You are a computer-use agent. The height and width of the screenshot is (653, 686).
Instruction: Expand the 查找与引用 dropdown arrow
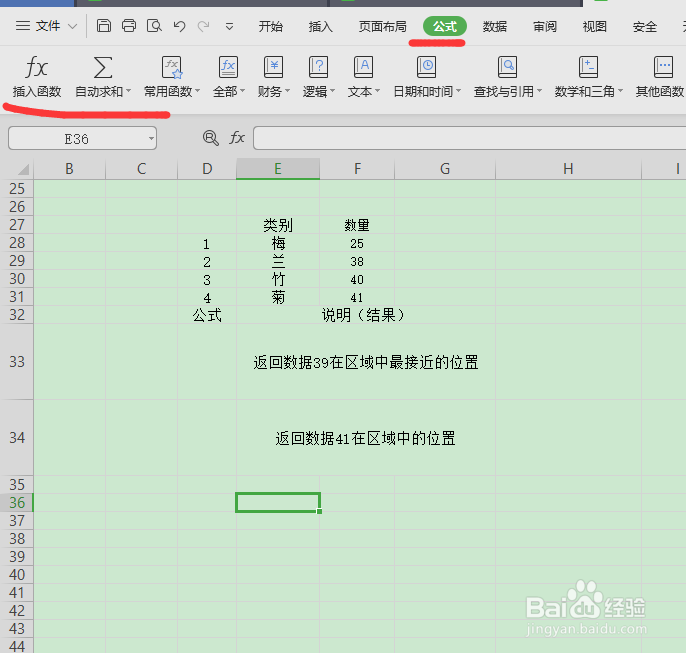(539, 91)
